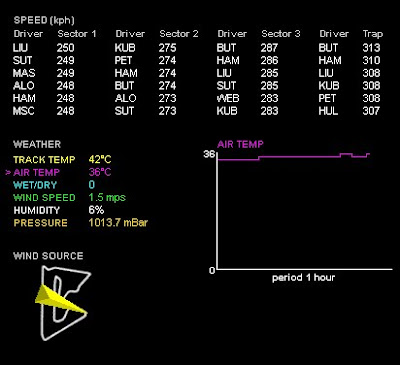
Task: Select WIND SPEED to graph it
Action: [x=69, y=198]
